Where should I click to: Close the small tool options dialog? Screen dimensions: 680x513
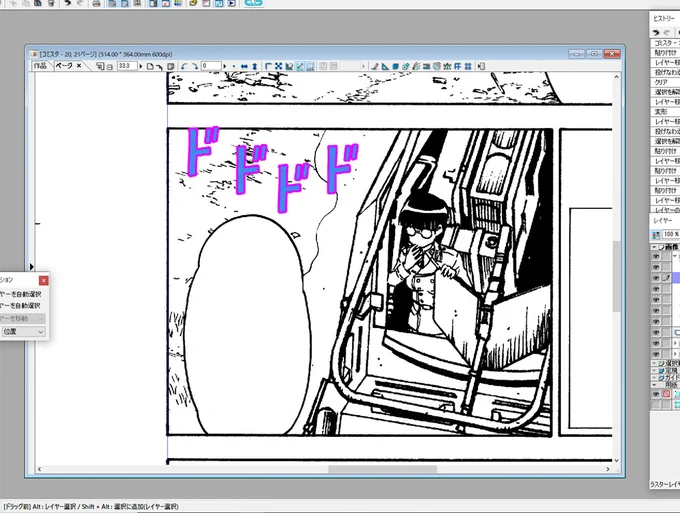pyautogui.click(x=44, y=281)
